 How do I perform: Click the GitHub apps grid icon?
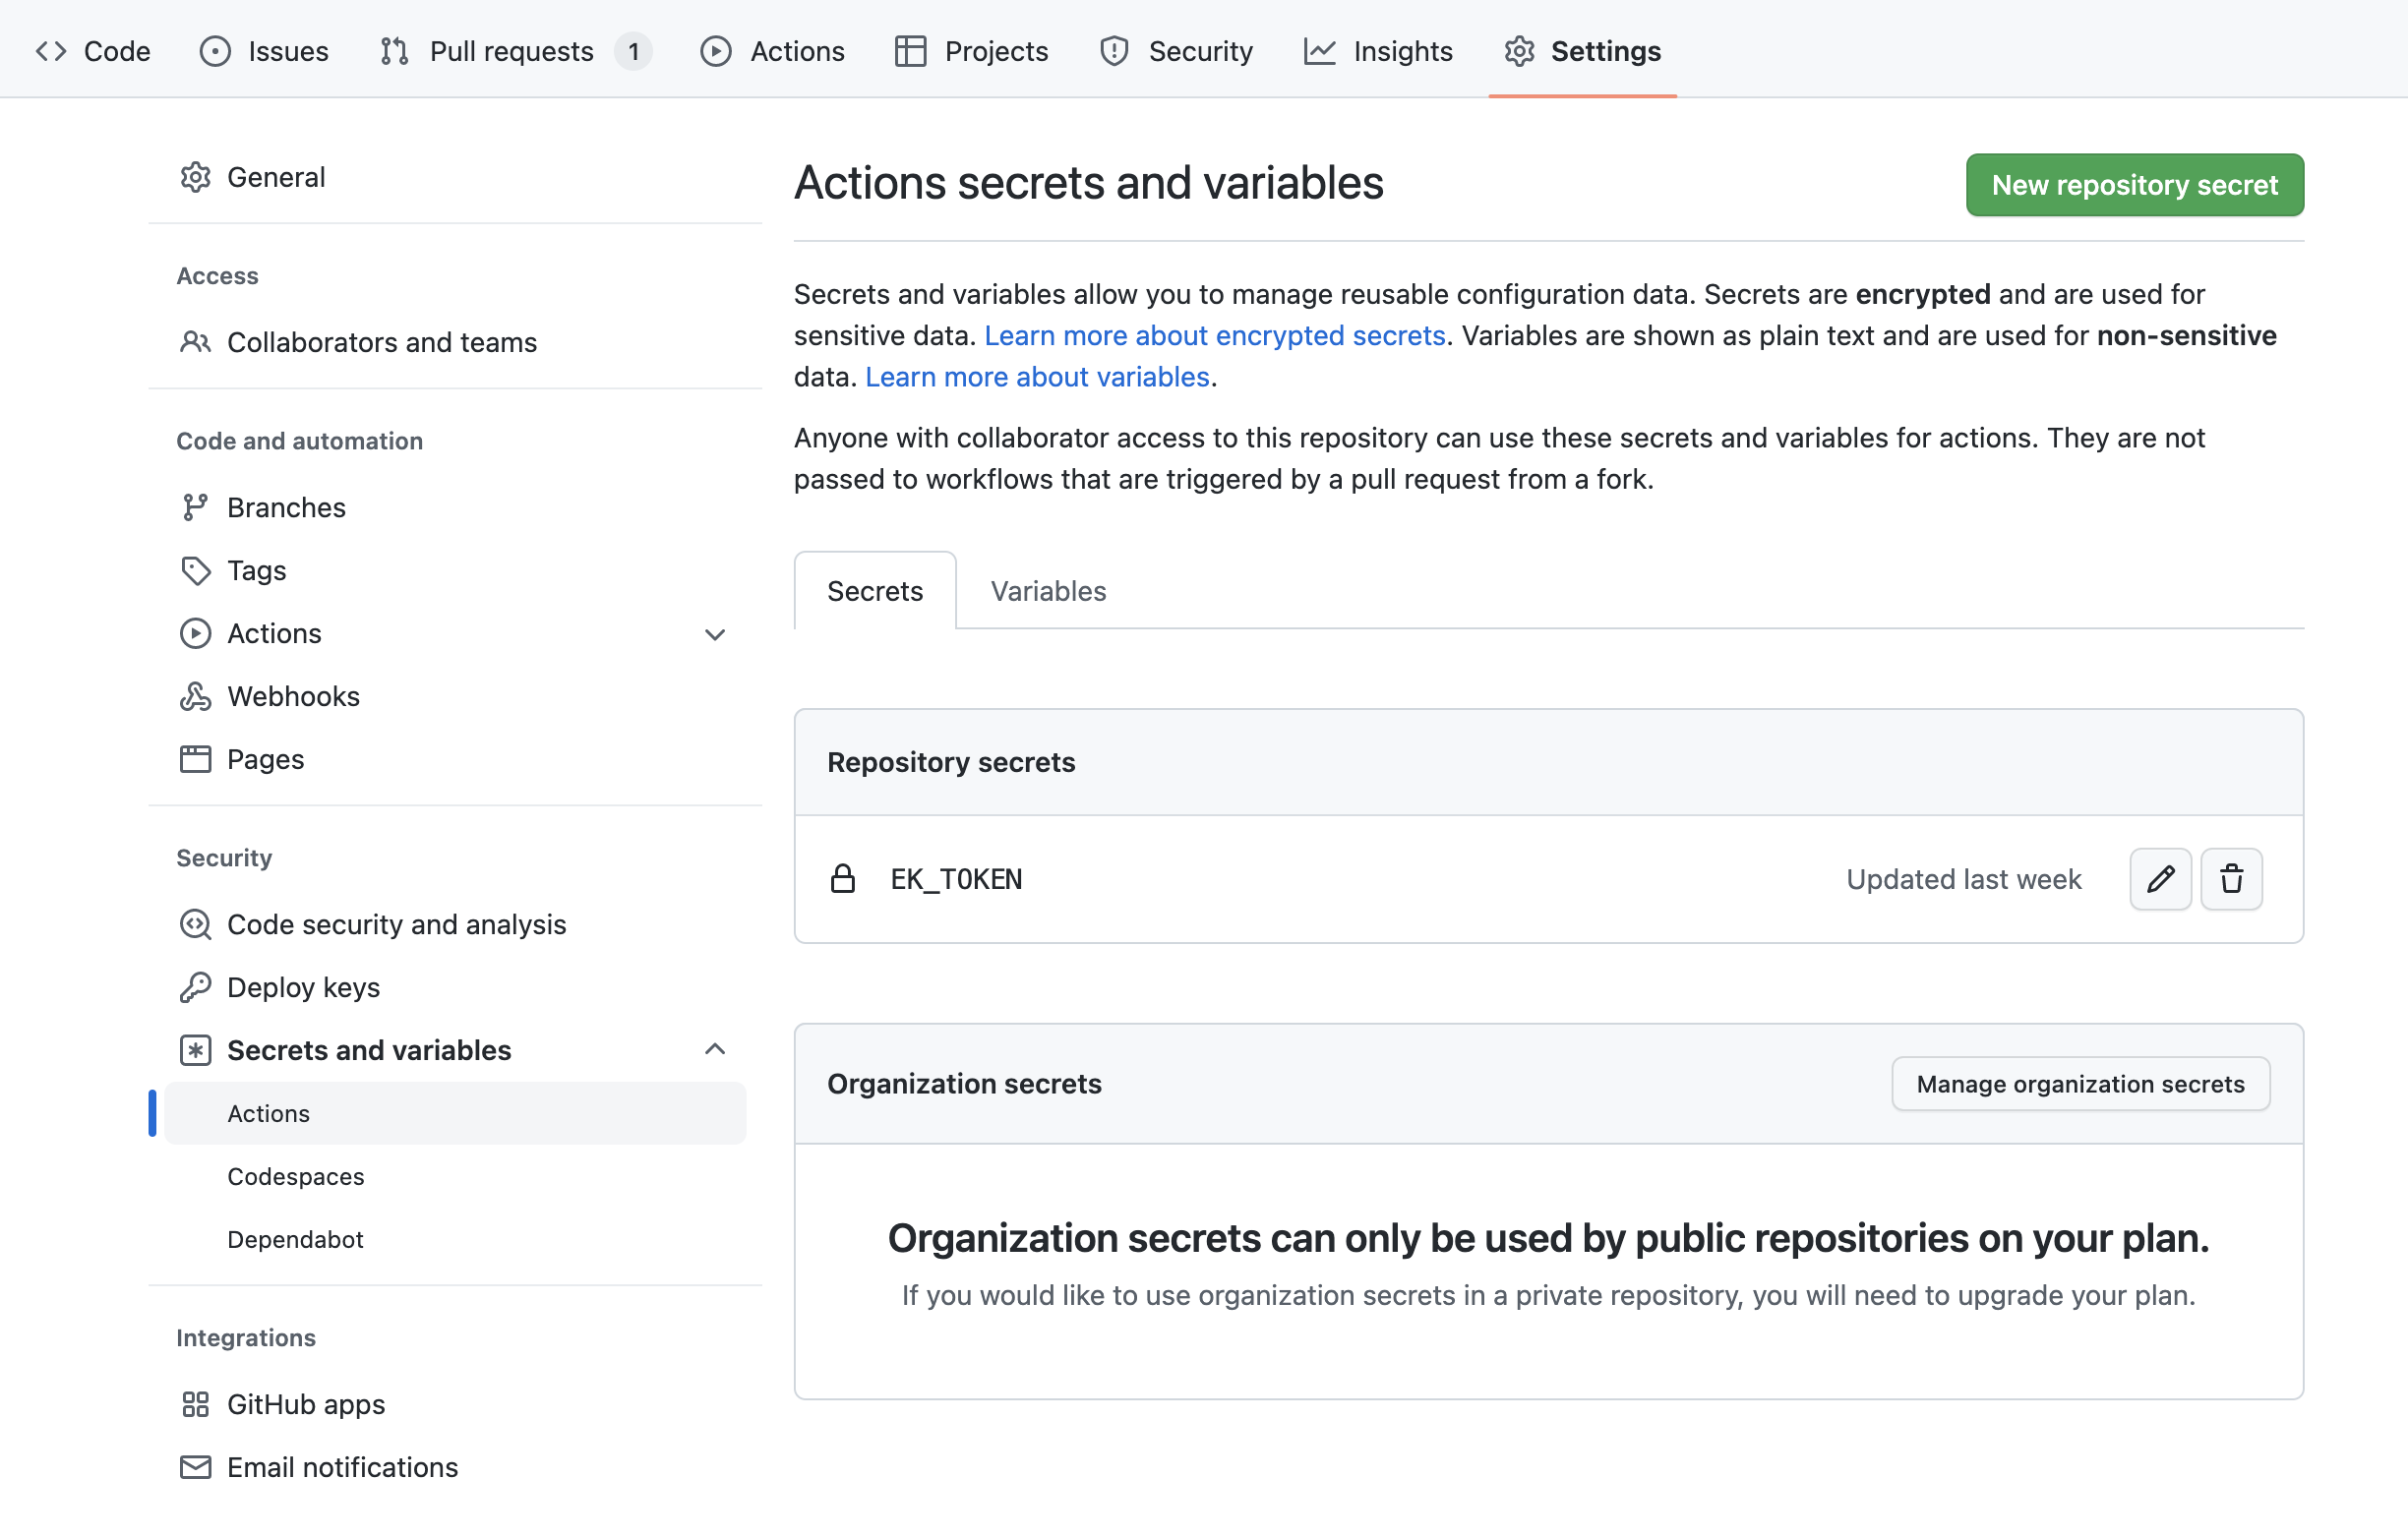(195, 1404)
